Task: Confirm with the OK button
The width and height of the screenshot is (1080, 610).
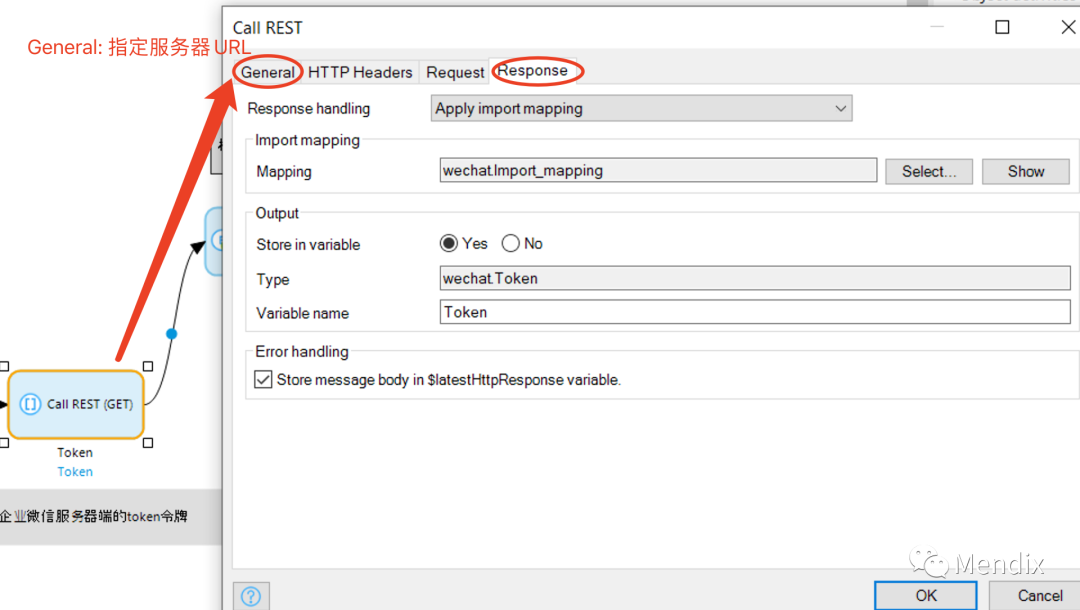Action: coord(926,596)
